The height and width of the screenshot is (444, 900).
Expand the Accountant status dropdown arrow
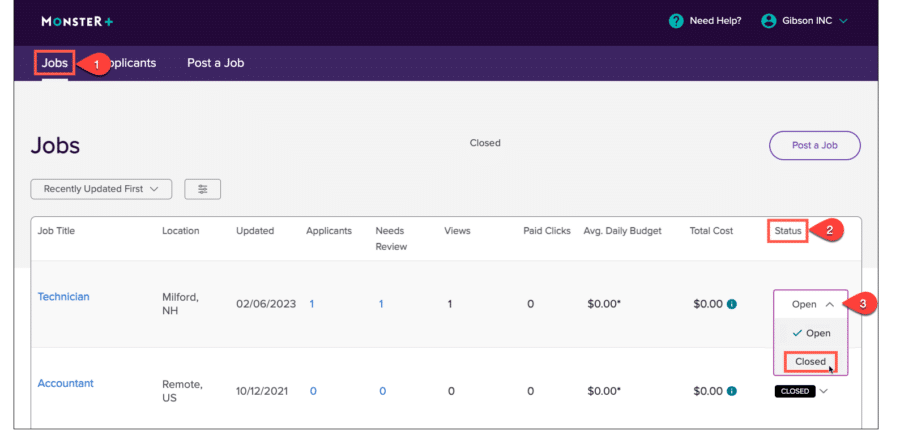(x=824, y=391)
